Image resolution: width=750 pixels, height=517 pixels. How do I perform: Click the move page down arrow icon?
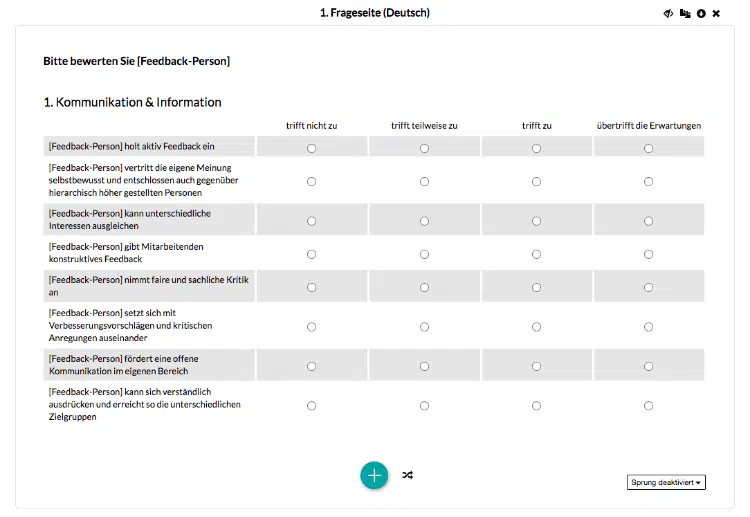point(701,13)
